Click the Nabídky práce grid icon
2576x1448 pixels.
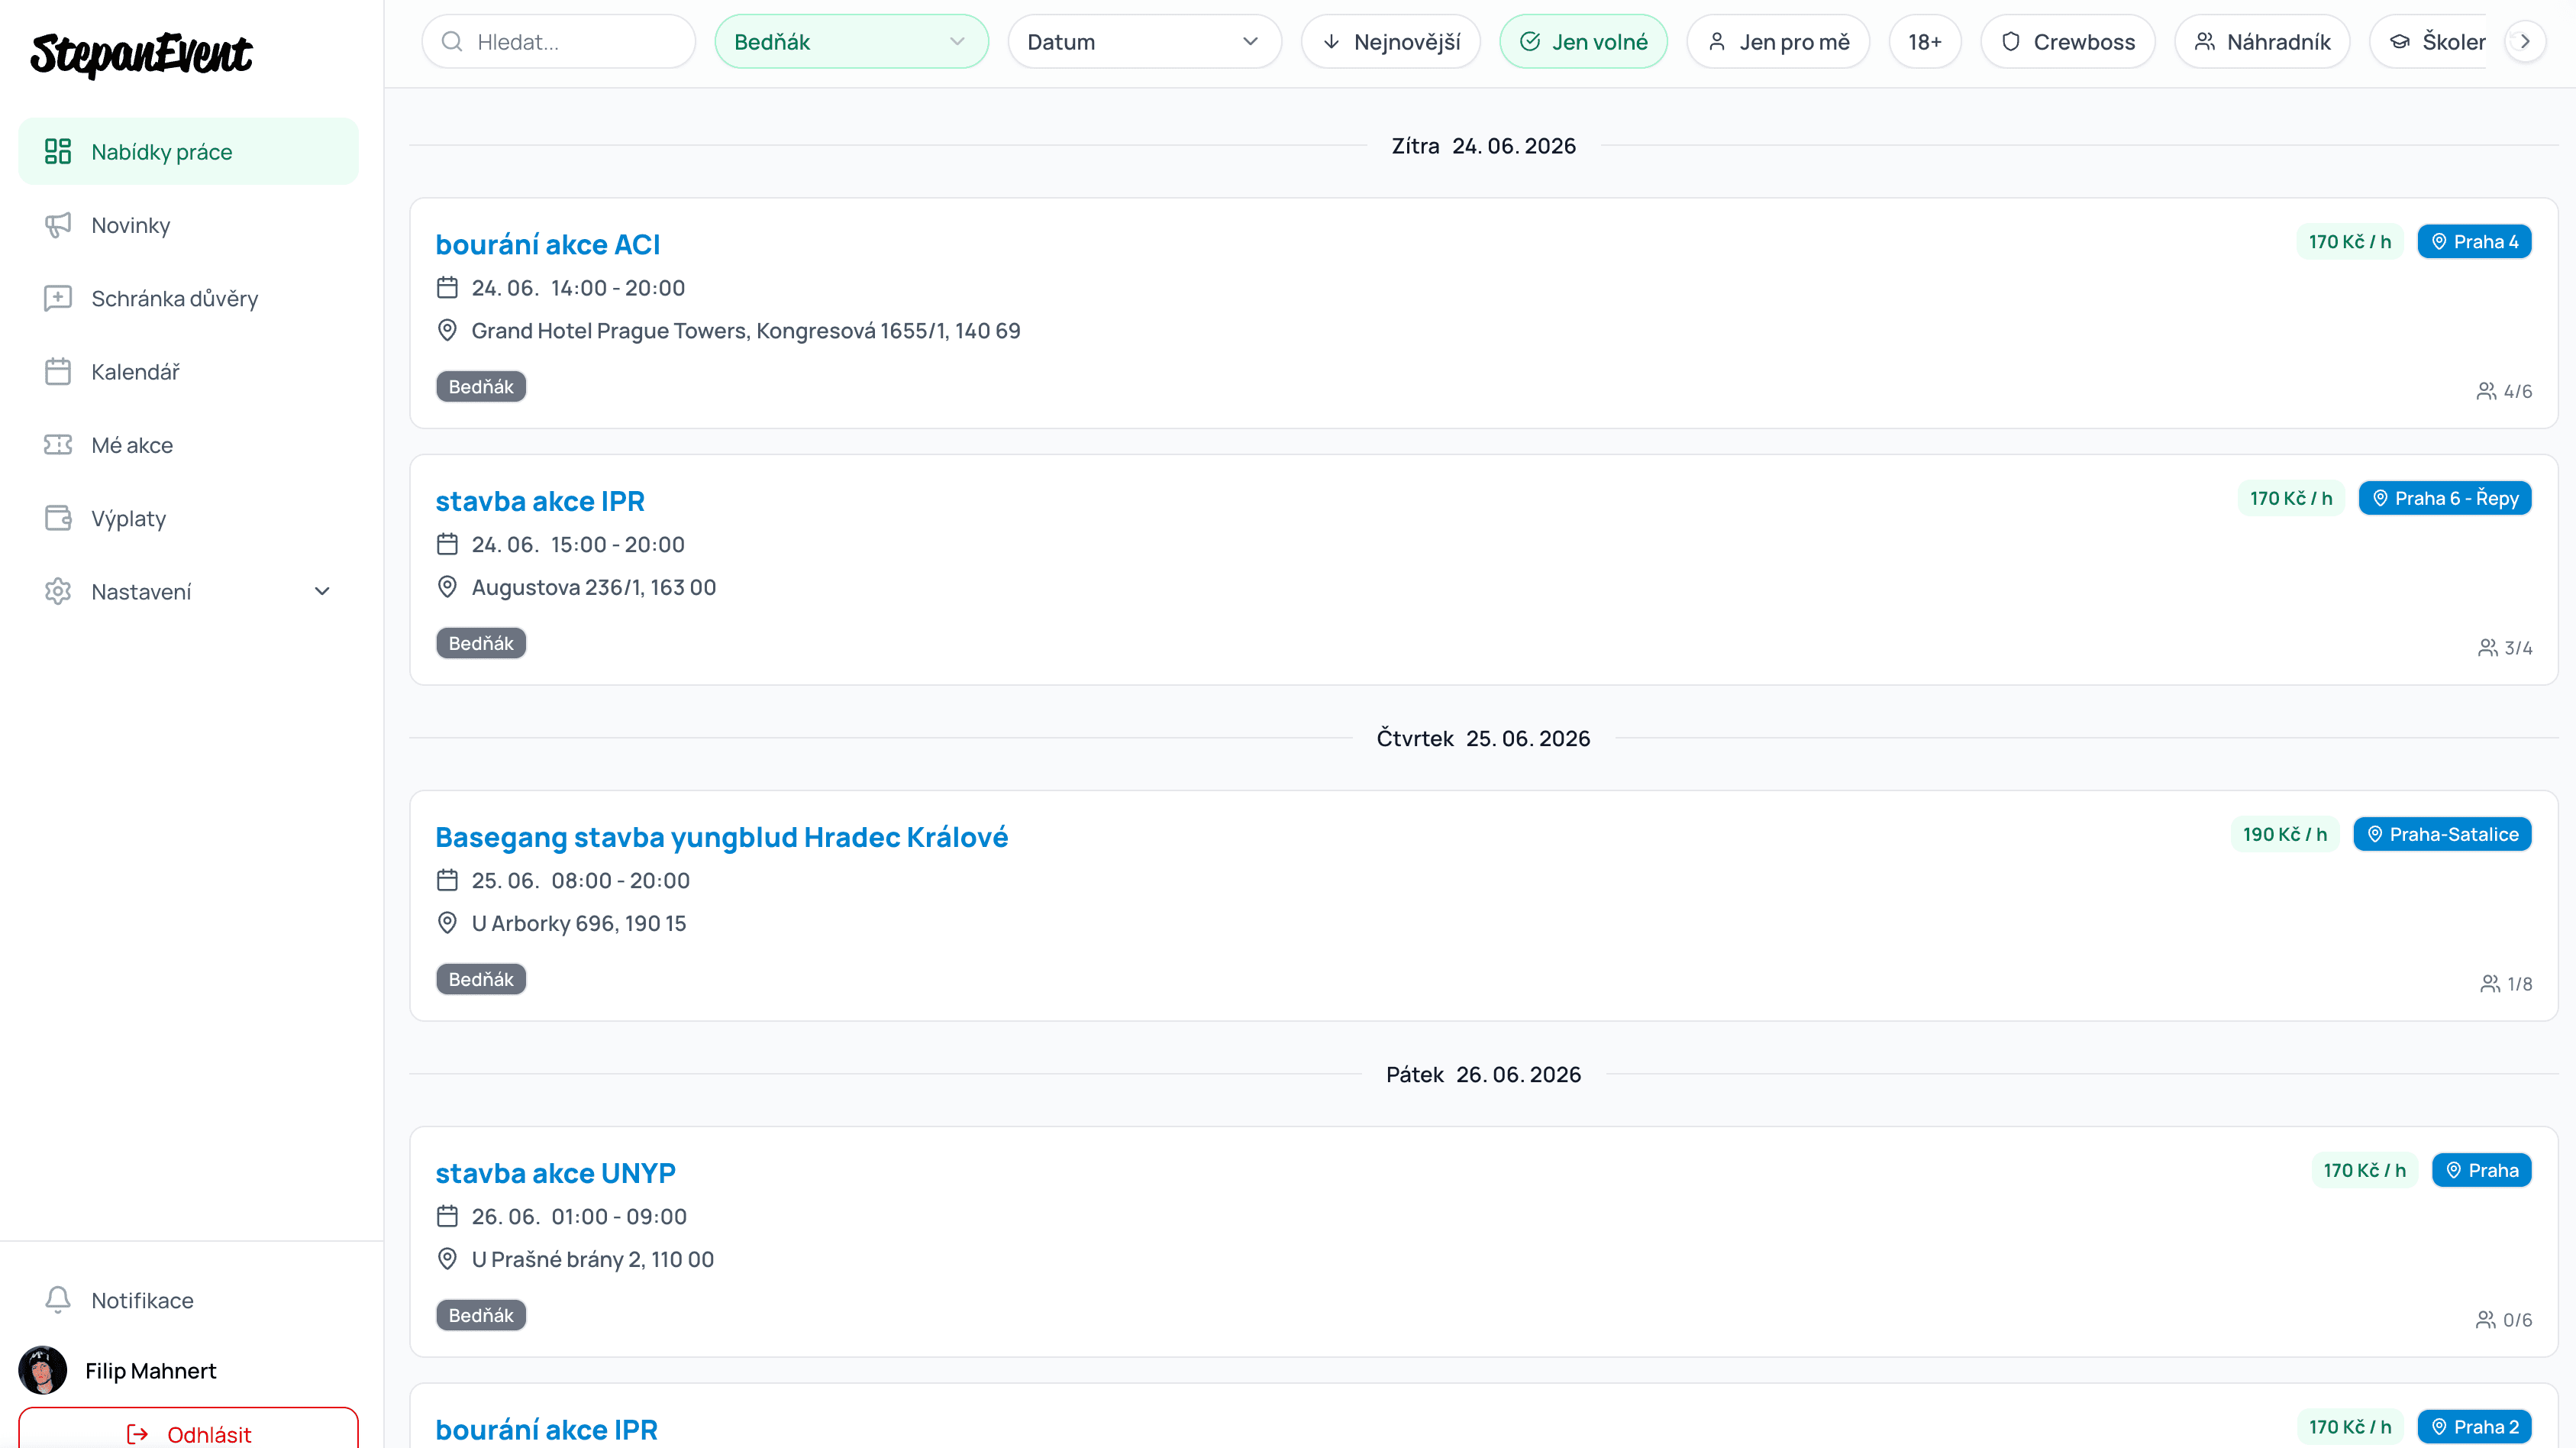[x=58, y=152]
